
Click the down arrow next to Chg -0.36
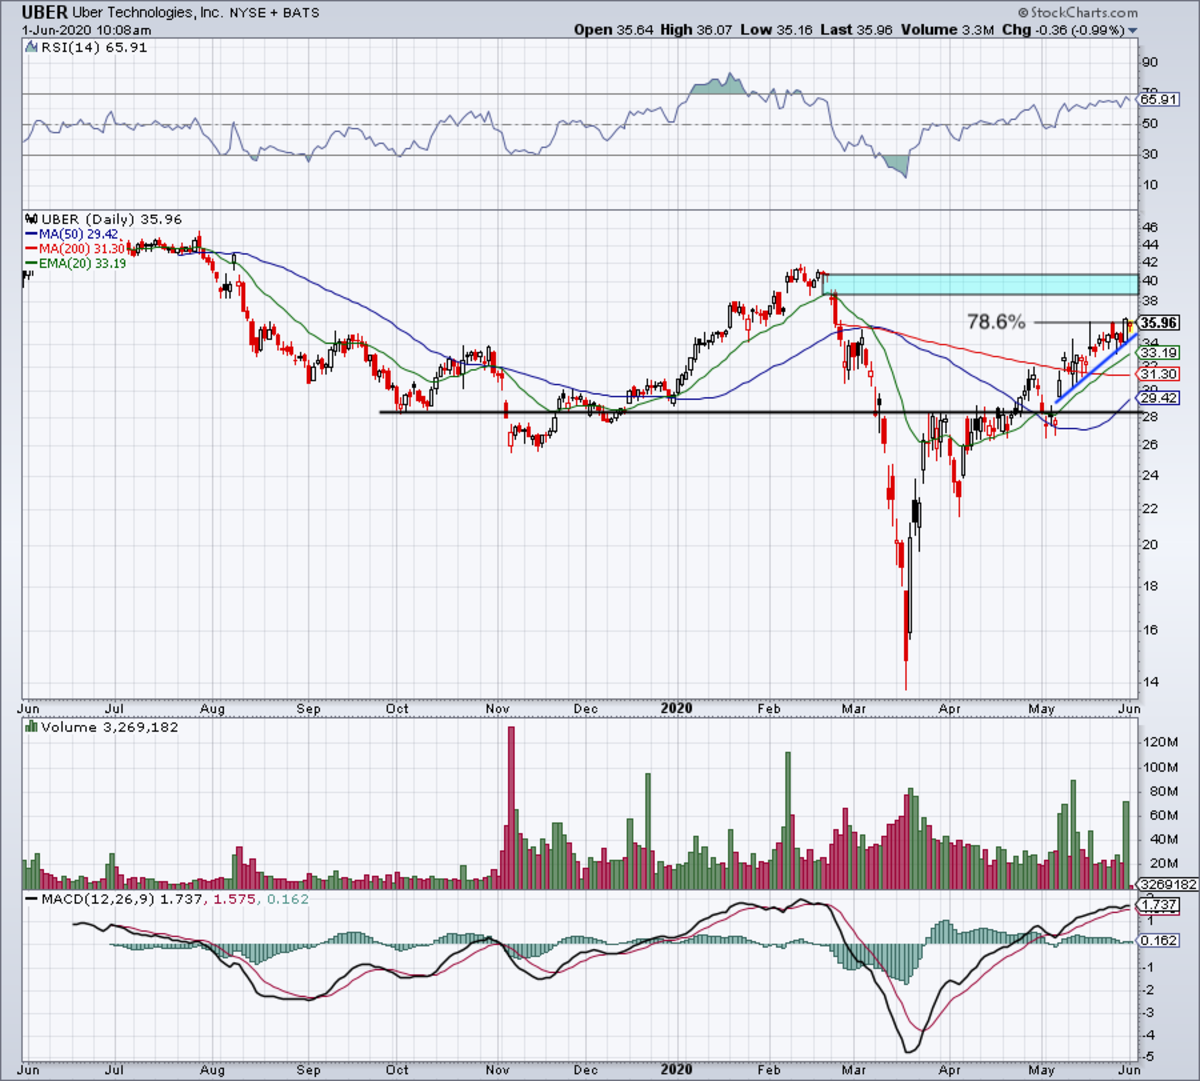click(1134, 30)
